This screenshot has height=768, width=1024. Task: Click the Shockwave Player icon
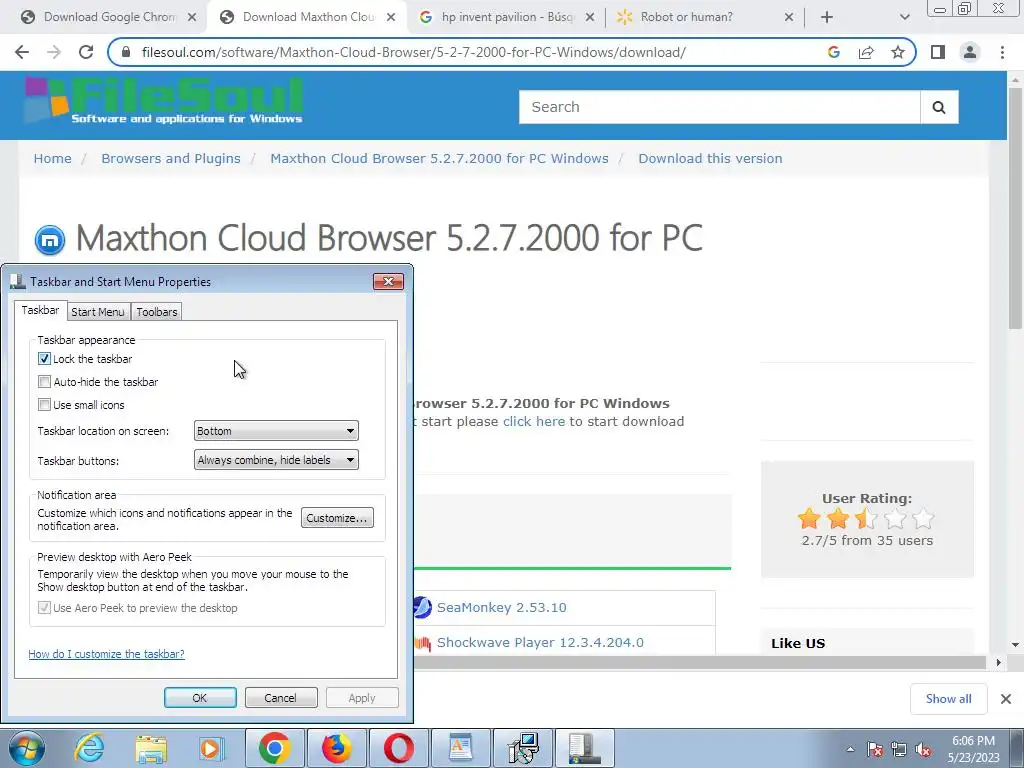[x=423, y=643]
